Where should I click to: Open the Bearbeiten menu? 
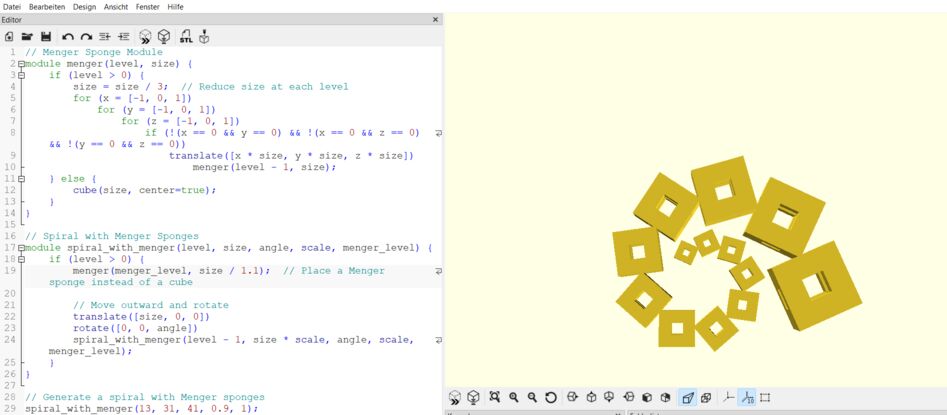point(47,7)
